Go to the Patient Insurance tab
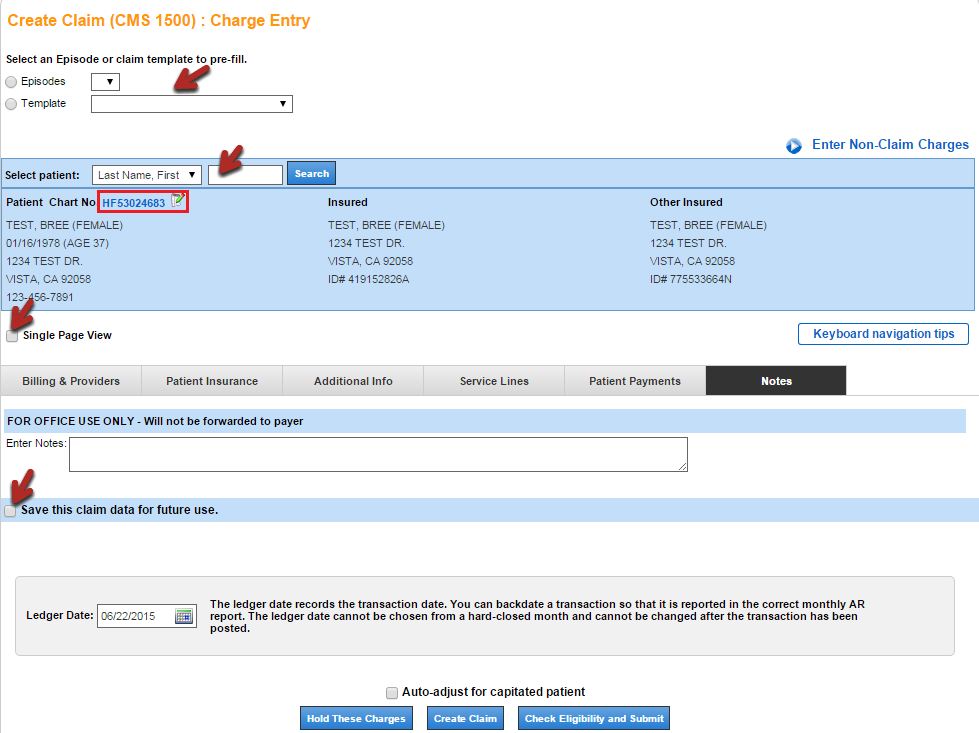This screenshot has height=733, width=979. pyautogui.click(x=212, y=381)
